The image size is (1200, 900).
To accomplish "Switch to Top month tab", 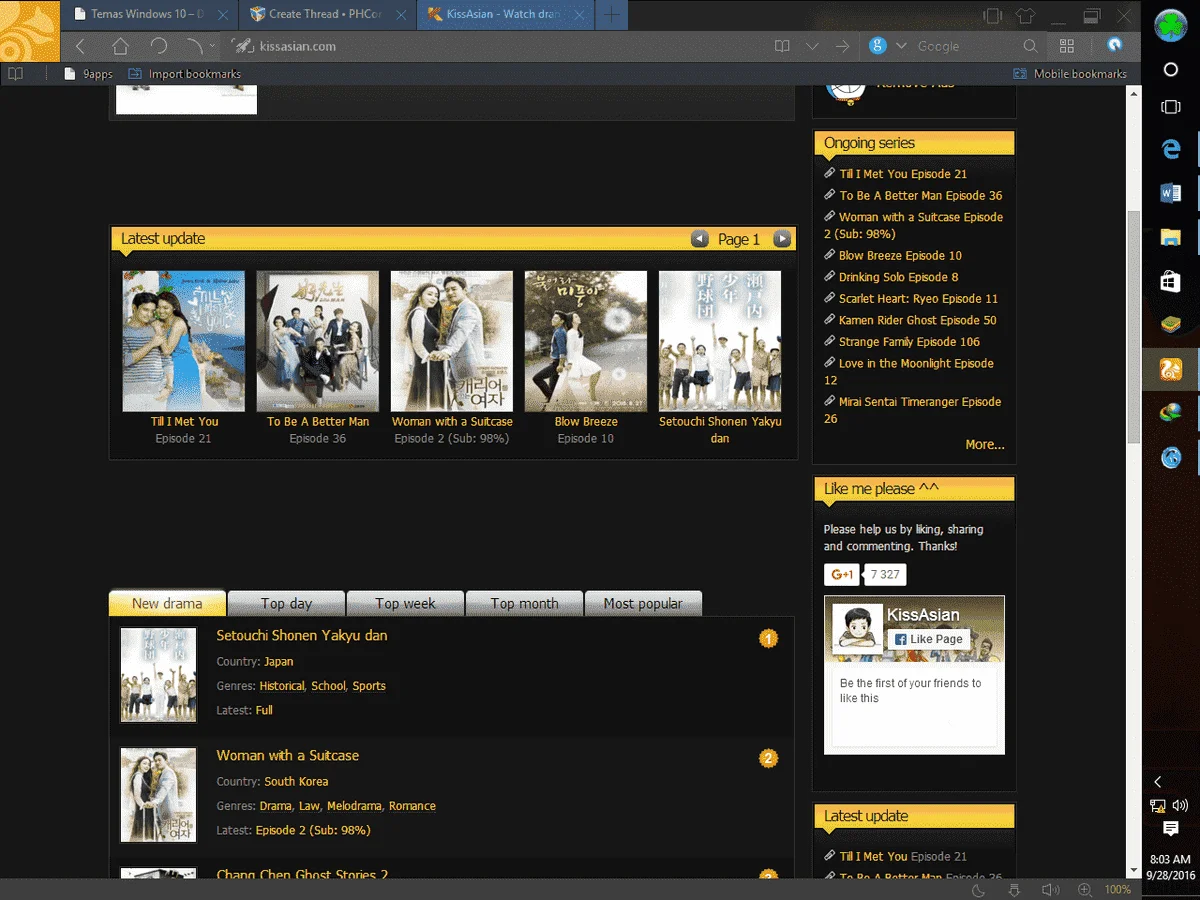I will pyautogui.click(x=524, y=603).
